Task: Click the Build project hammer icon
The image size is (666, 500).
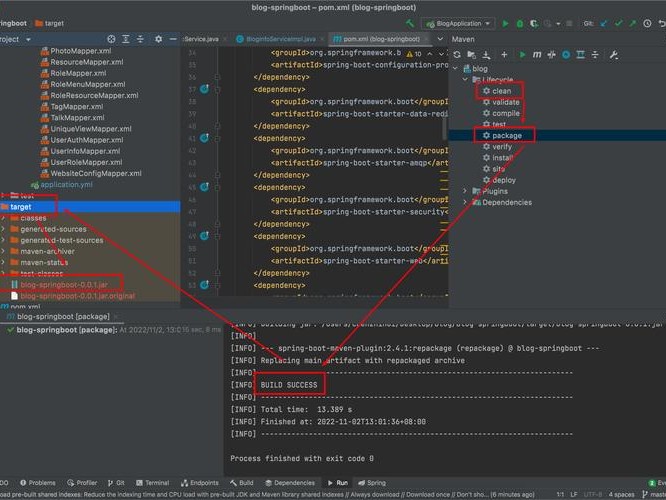Action: coord(410,23)
